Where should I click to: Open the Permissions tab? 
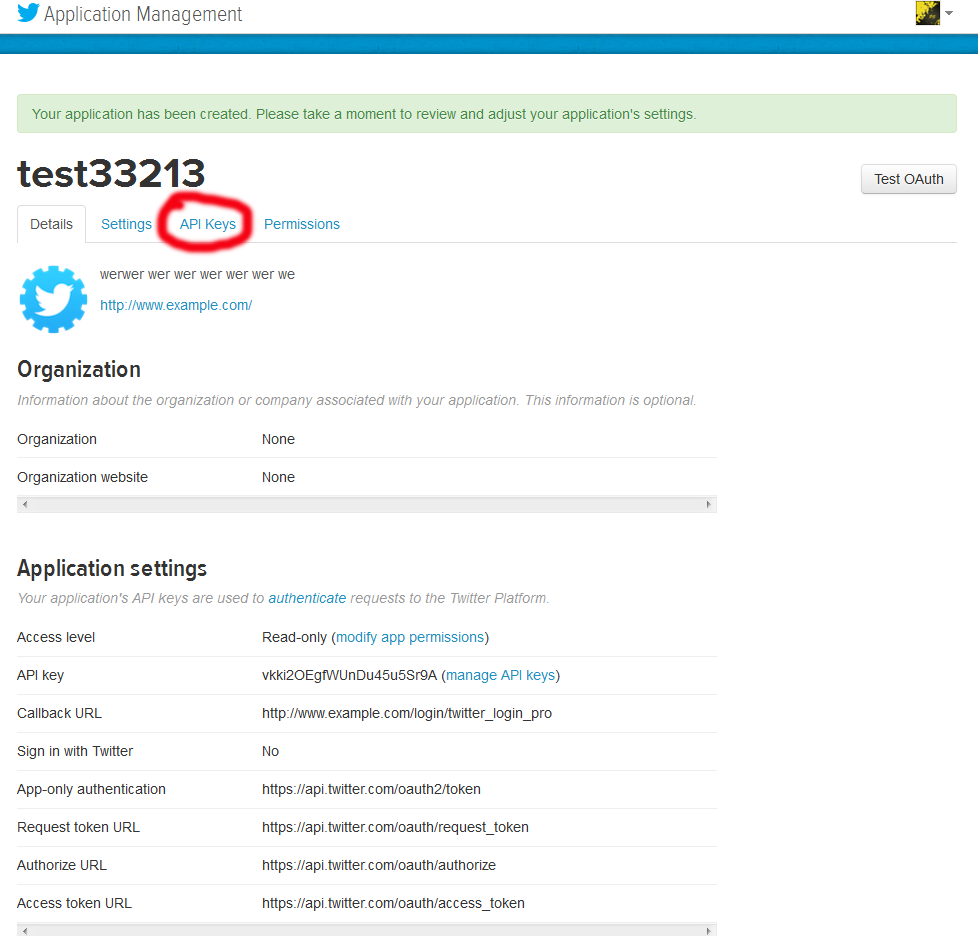point(302,224)
